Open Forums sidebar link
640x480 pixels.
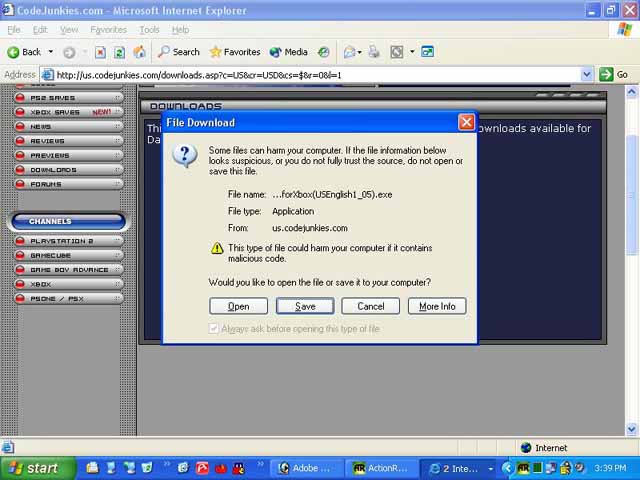pos(69,184)
